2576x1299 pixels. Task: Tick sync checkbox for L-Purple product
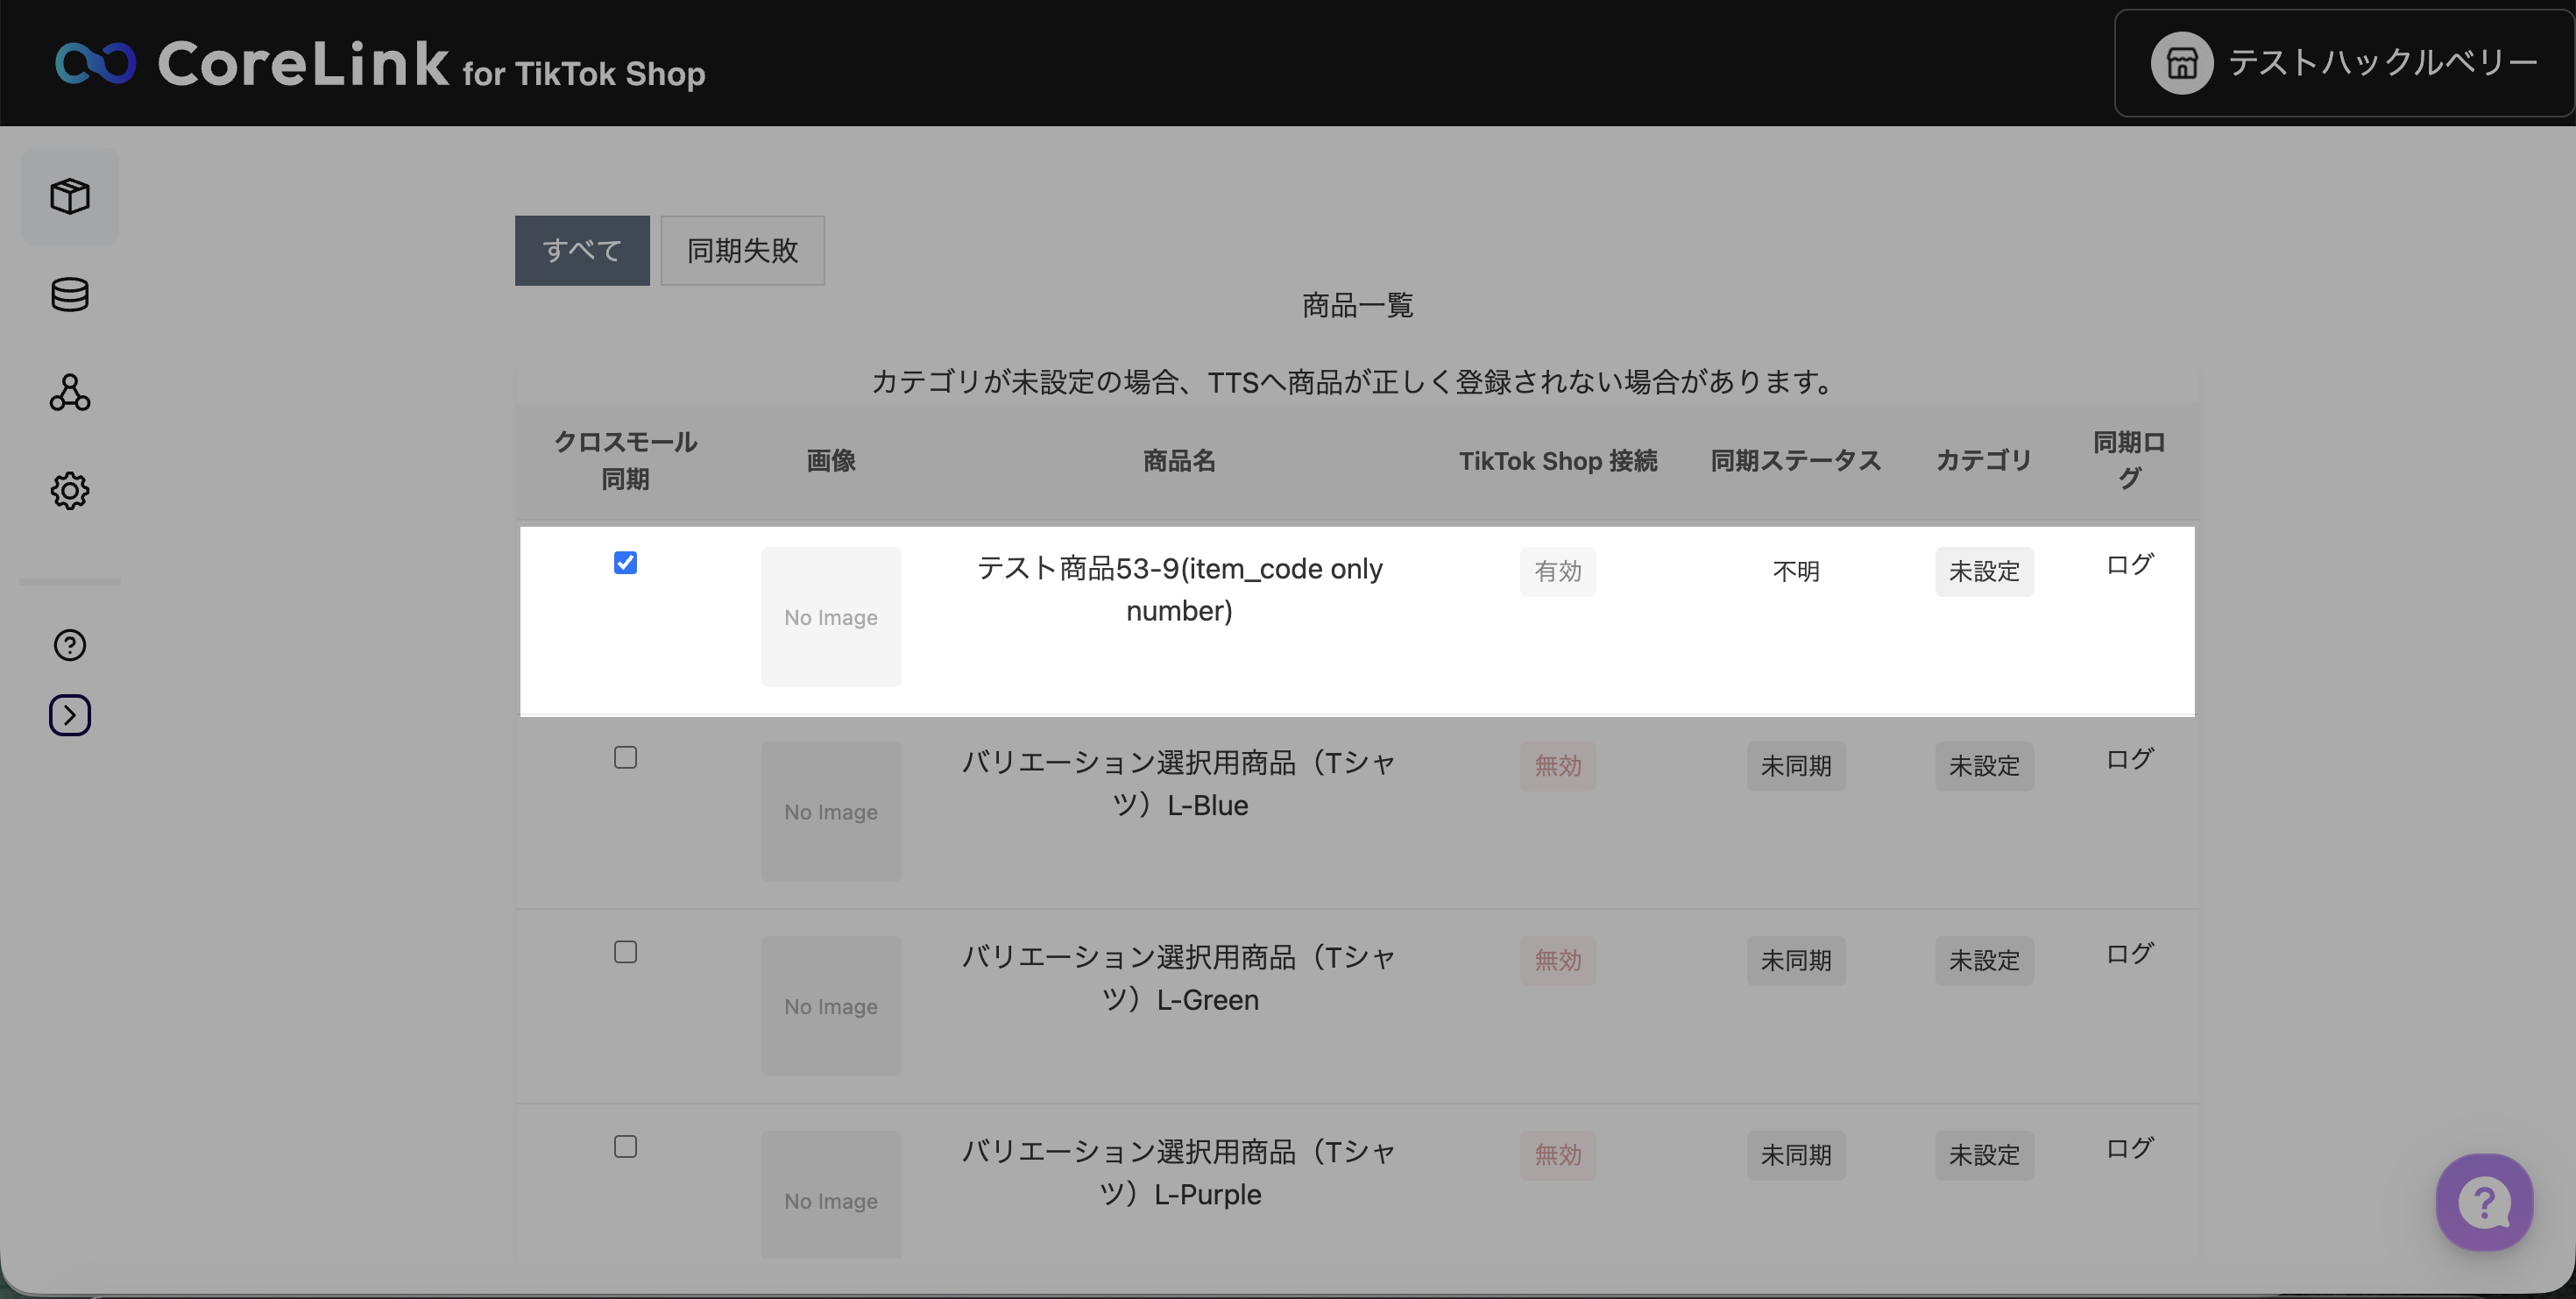625,1147
